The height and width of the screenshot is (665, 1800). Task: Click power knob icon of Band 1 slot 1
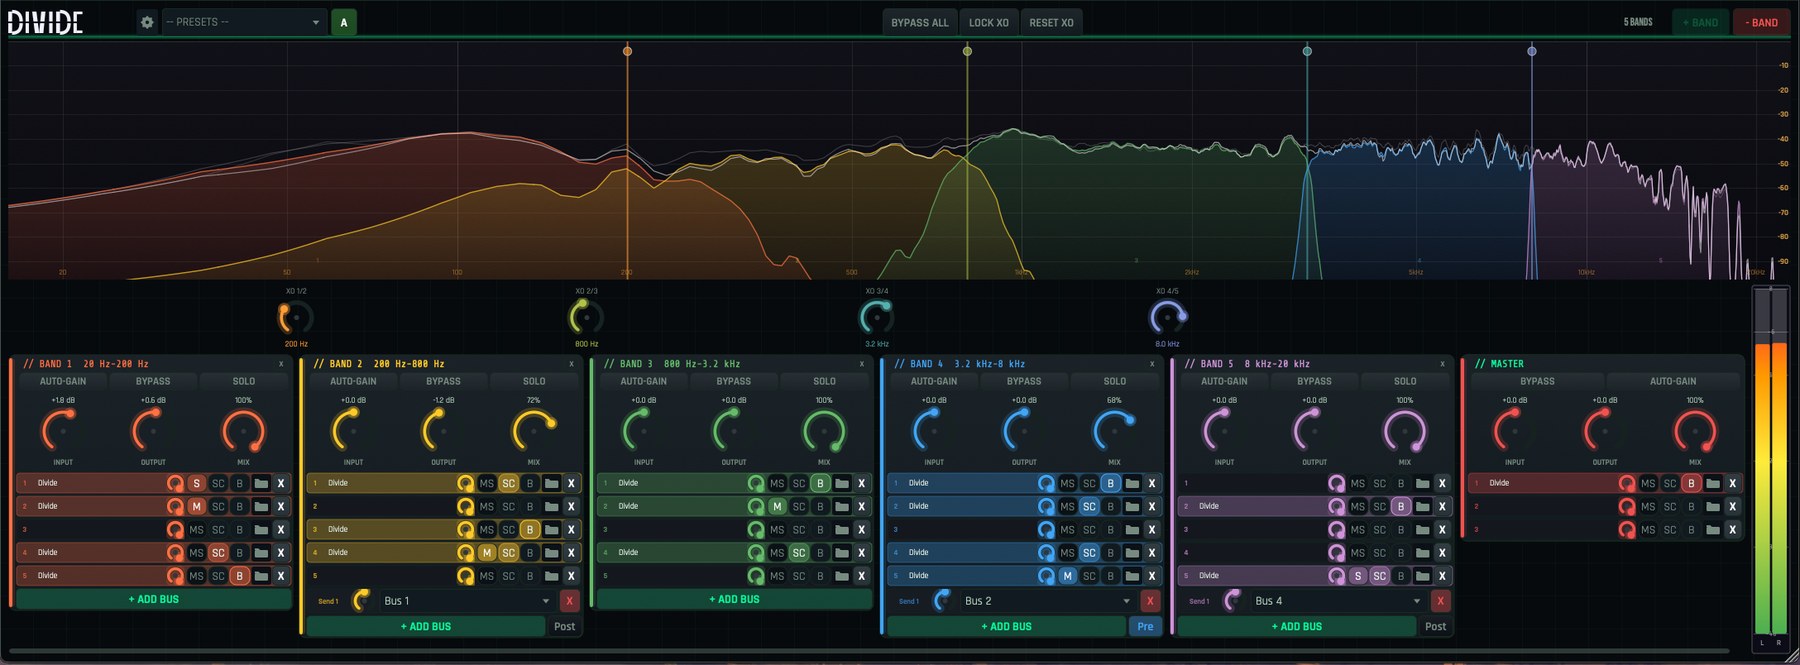(x=175, y=483)
